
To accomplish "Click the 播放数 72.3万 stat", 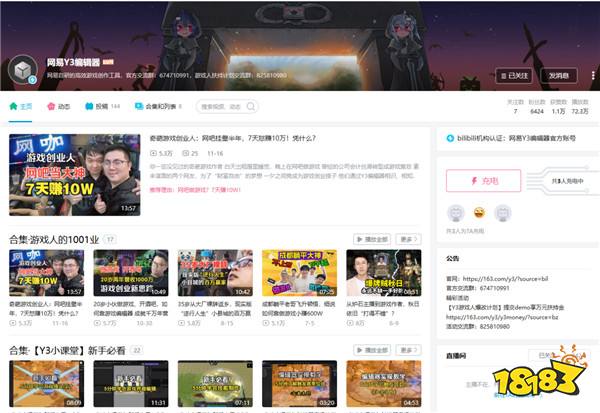I will 580,107.
